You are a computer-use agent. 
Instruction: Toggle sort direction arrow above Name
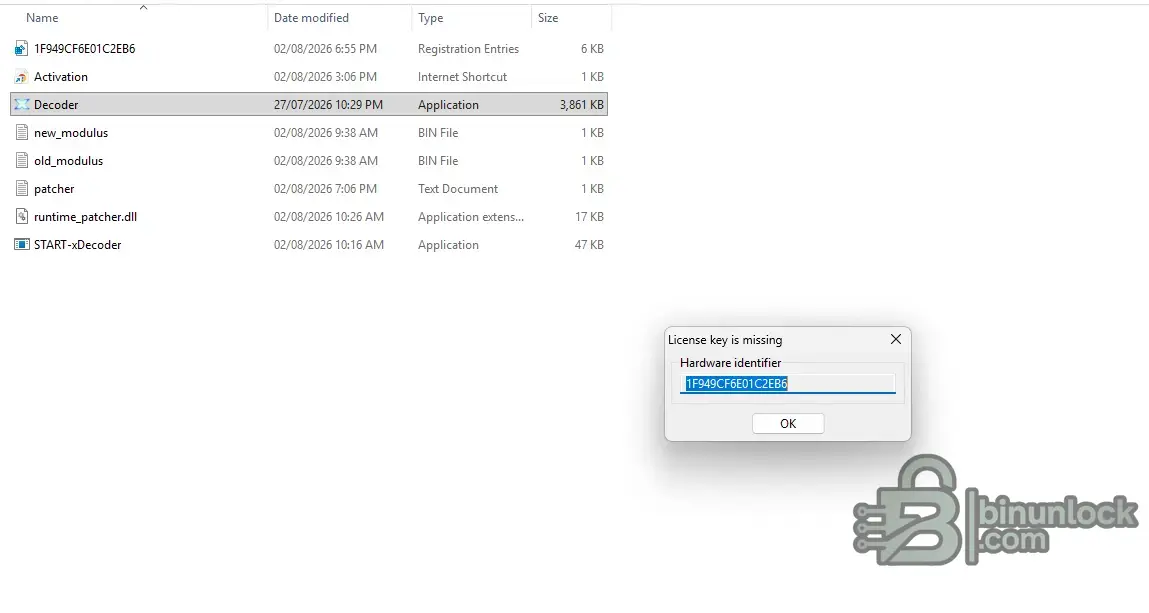click(144, 7)
